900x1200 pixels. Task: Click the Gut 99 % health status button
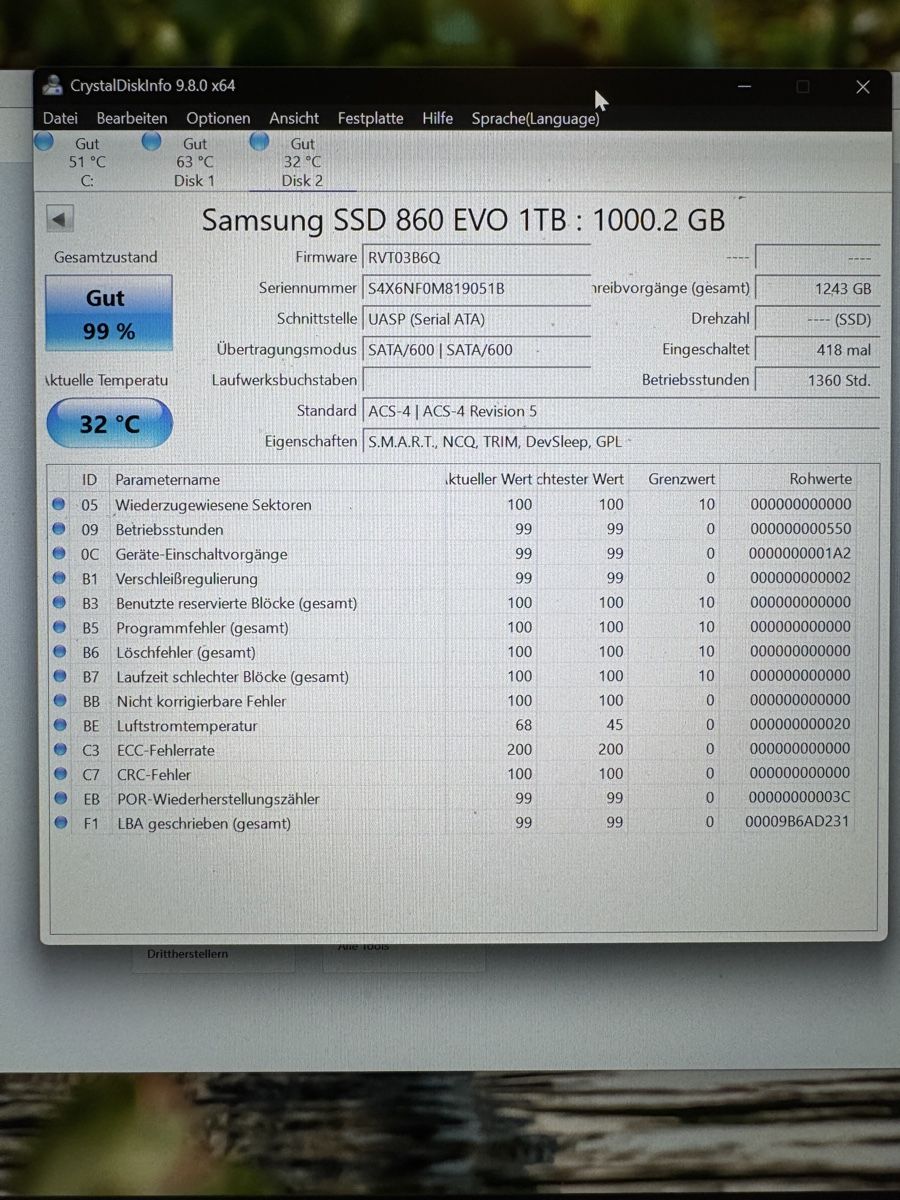tap(108, 314)
